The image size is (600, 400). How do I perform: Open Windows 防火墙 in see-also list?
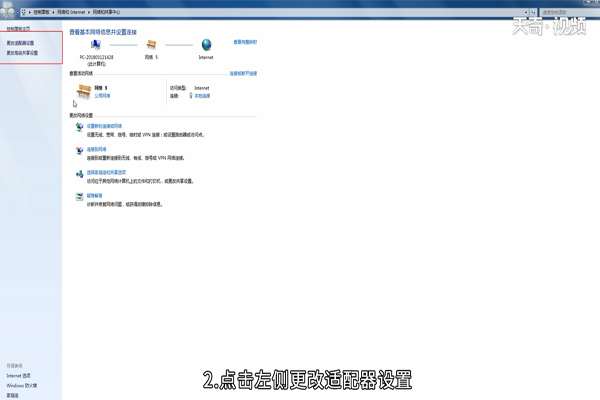[x=22, y=385]
